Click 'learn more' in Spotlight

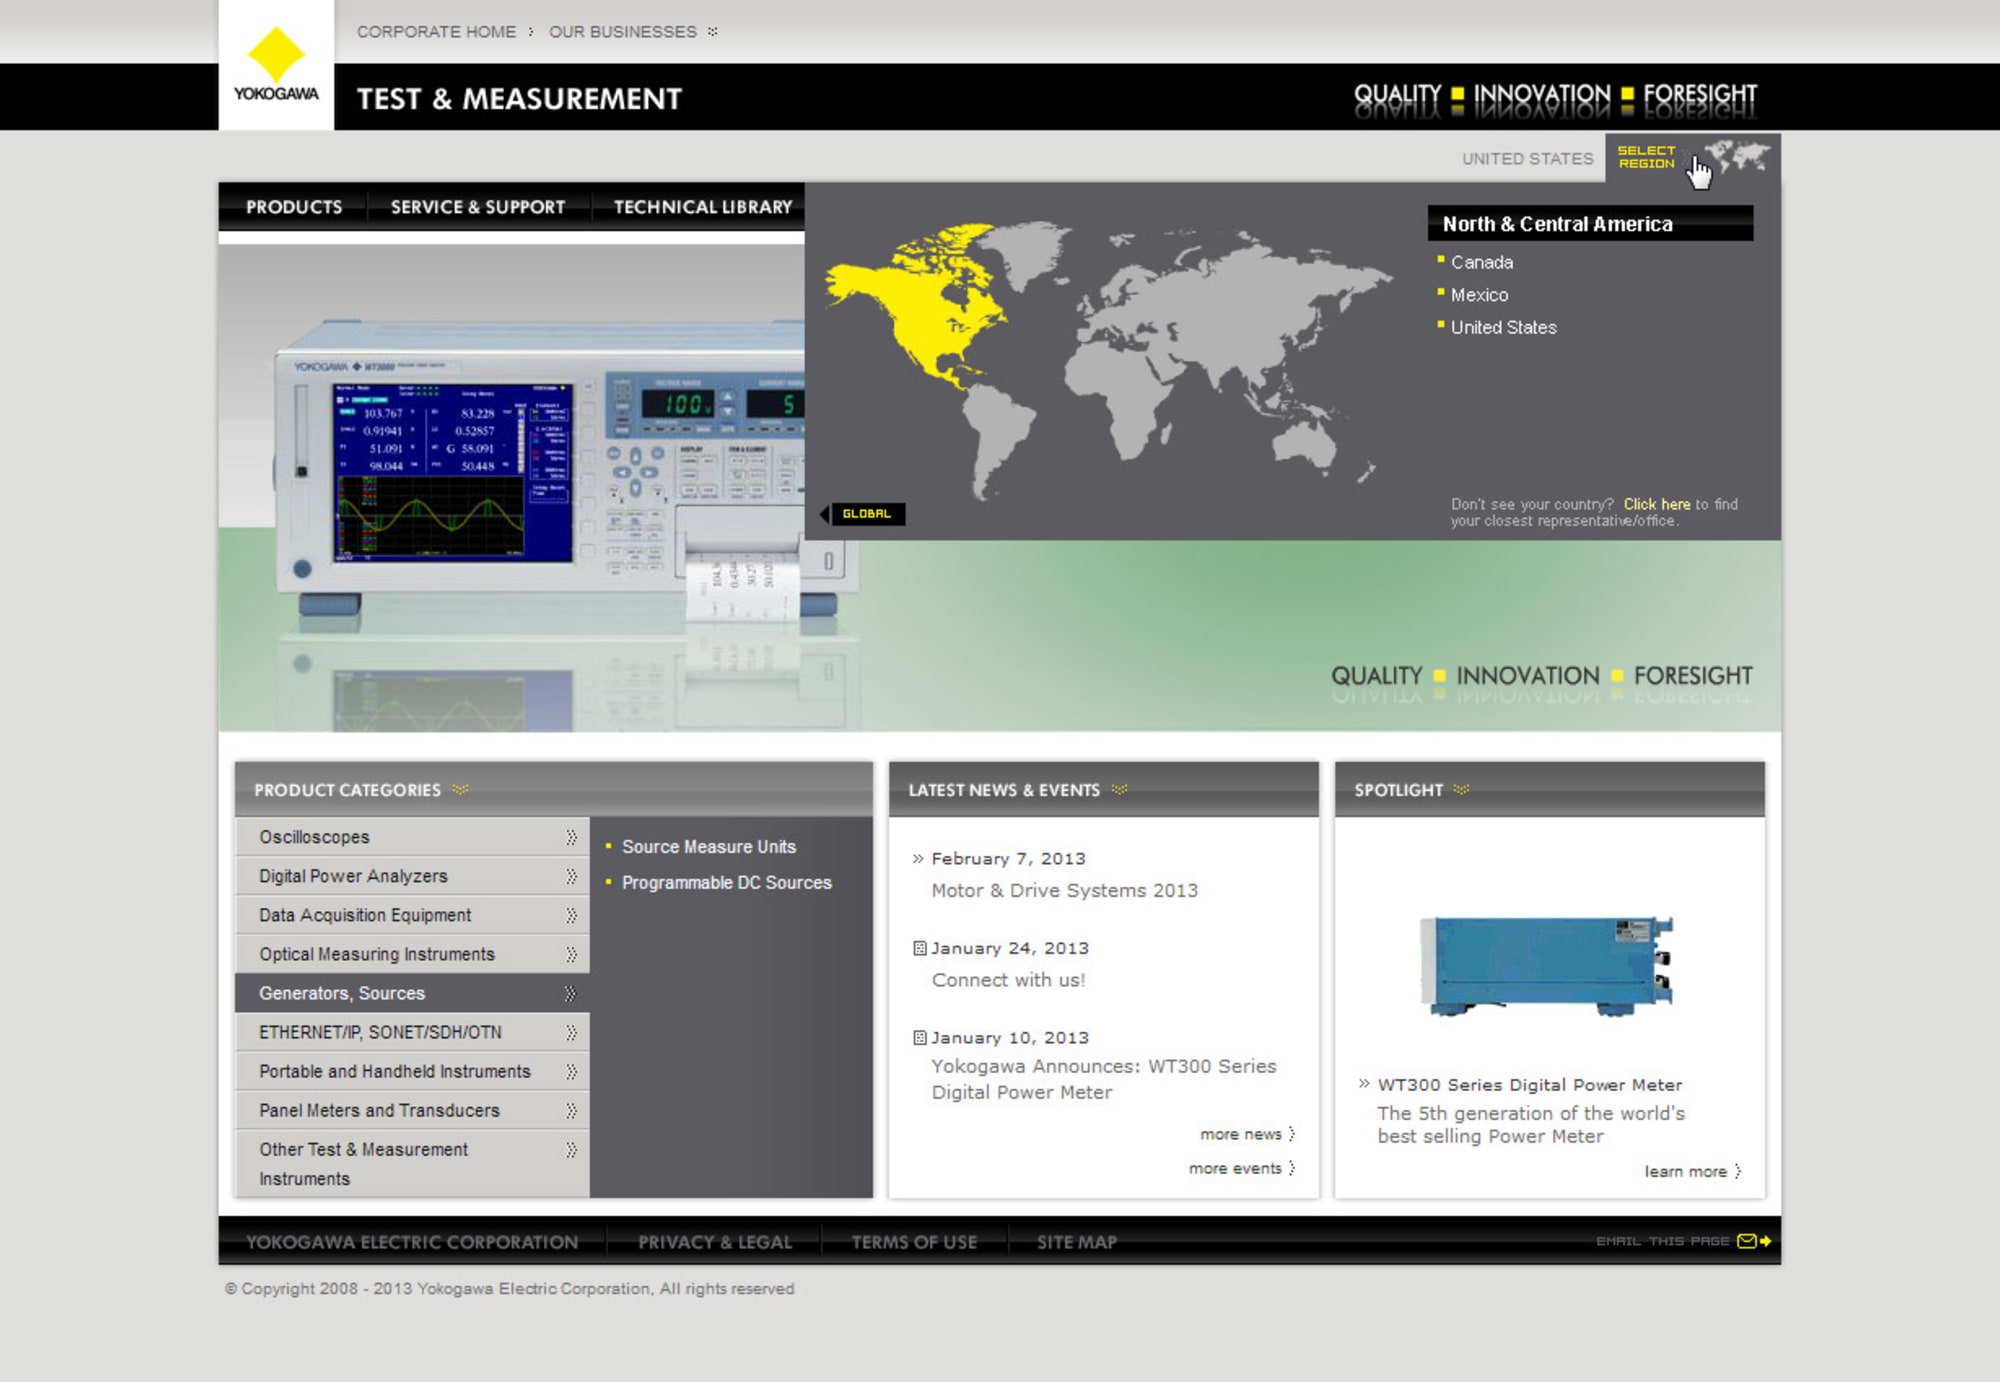(1692, 1171)
